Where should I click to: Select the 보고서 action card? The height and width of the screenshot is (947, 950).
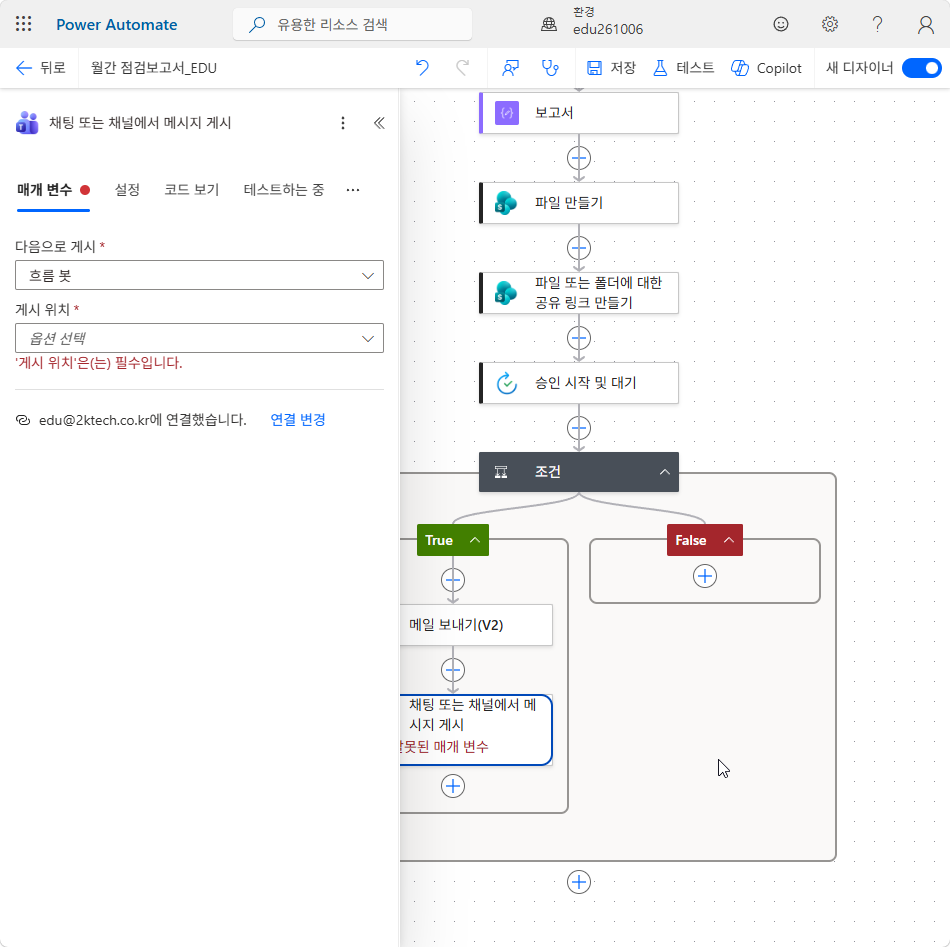coord(579,113)
